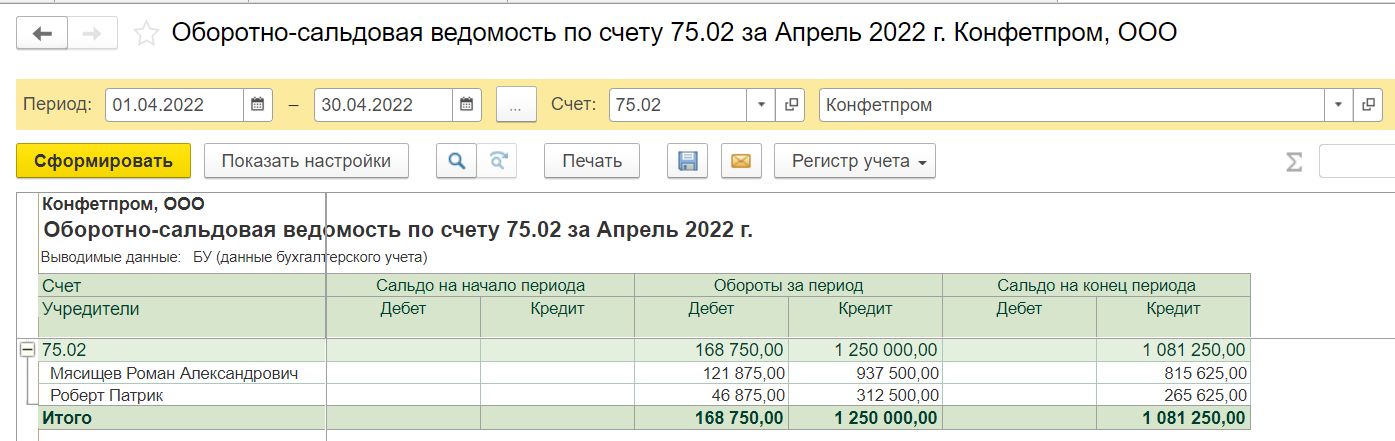Open the Регистр учета dropdown menu
1395x441 pixels.
click(x=854, y=161)
